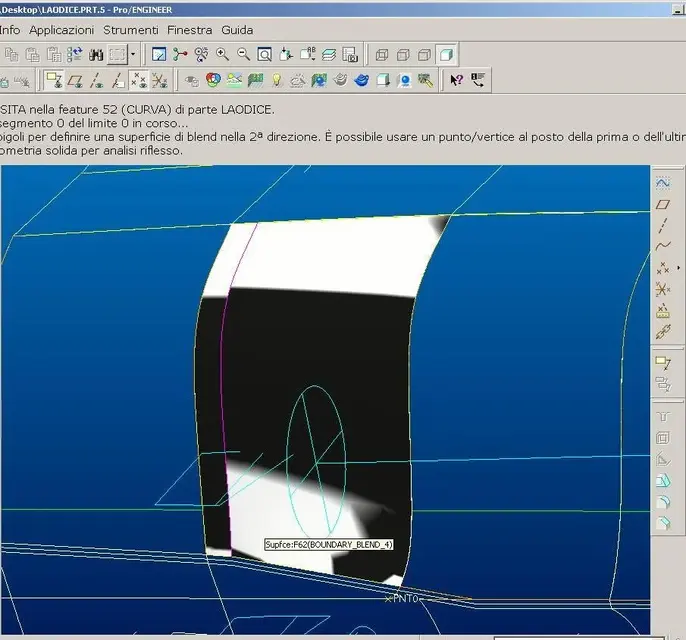Insert annotation feature from right toolbar
Viewport: 686px width, 640px height.
(663, 363)
